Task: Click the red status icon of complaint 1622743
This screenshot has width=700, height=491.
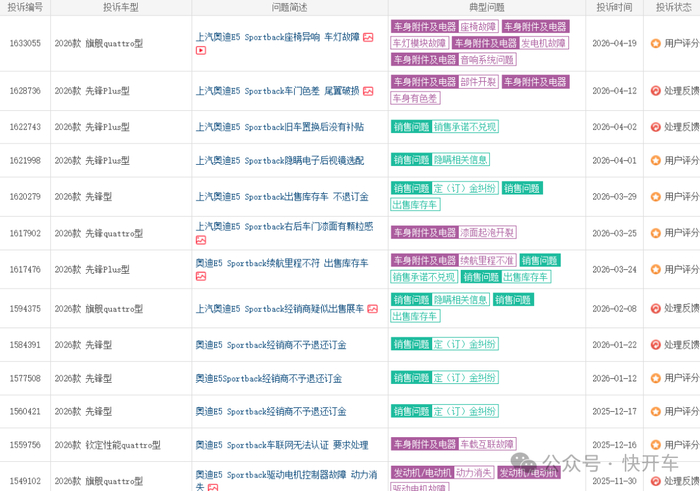Action: coord(655,127)
